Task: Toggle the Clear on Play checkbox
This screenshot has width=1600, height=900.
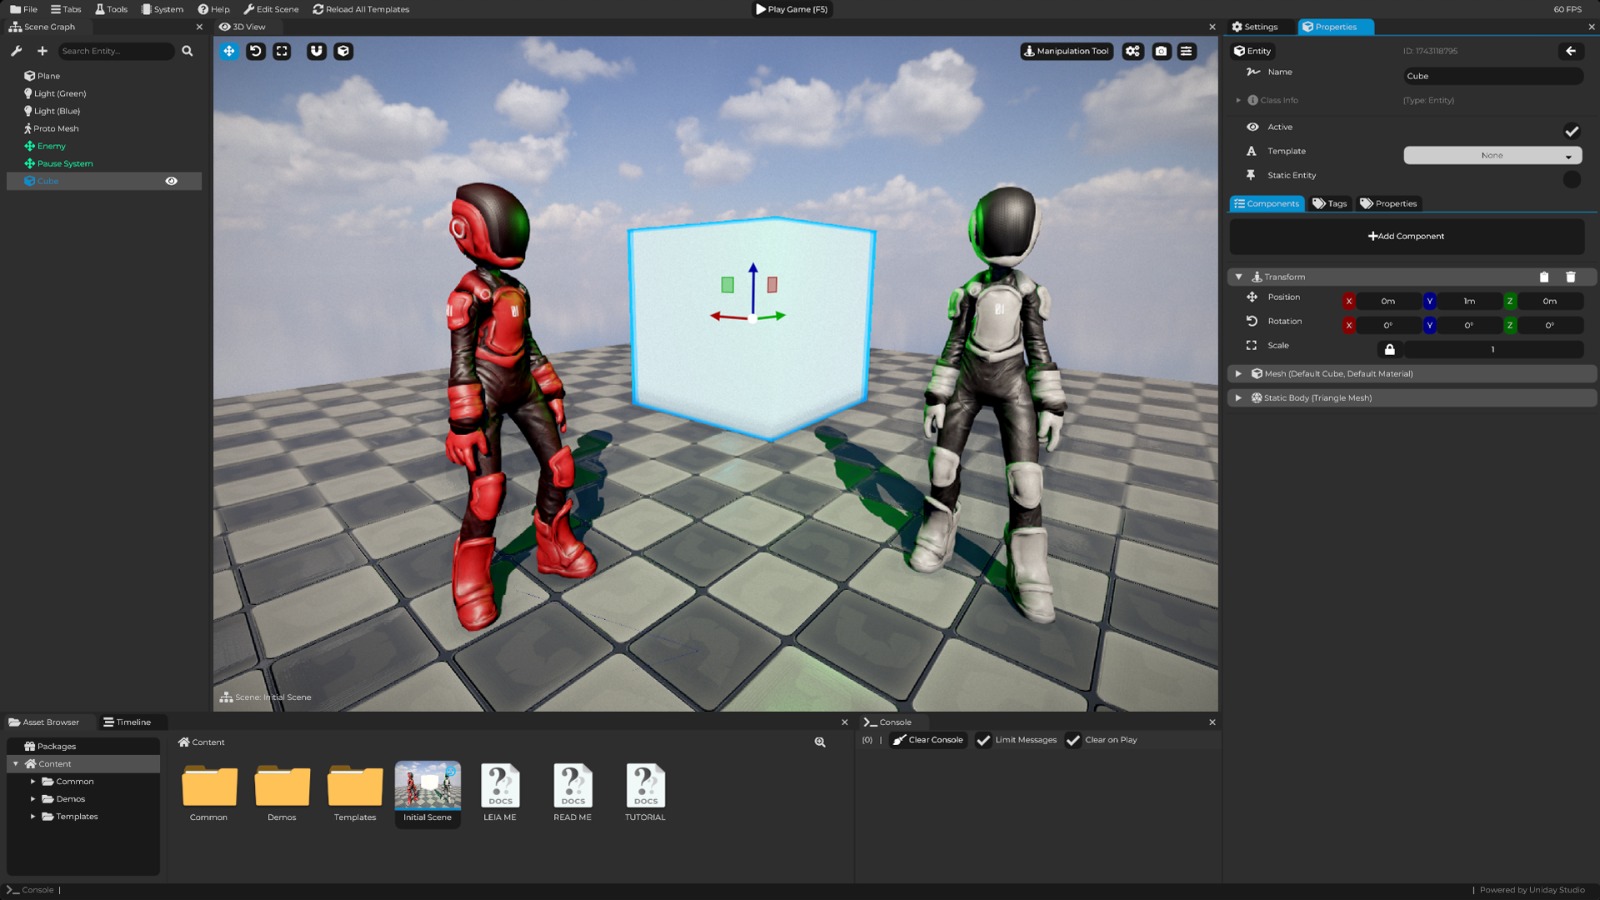Action: (1073, 740)
